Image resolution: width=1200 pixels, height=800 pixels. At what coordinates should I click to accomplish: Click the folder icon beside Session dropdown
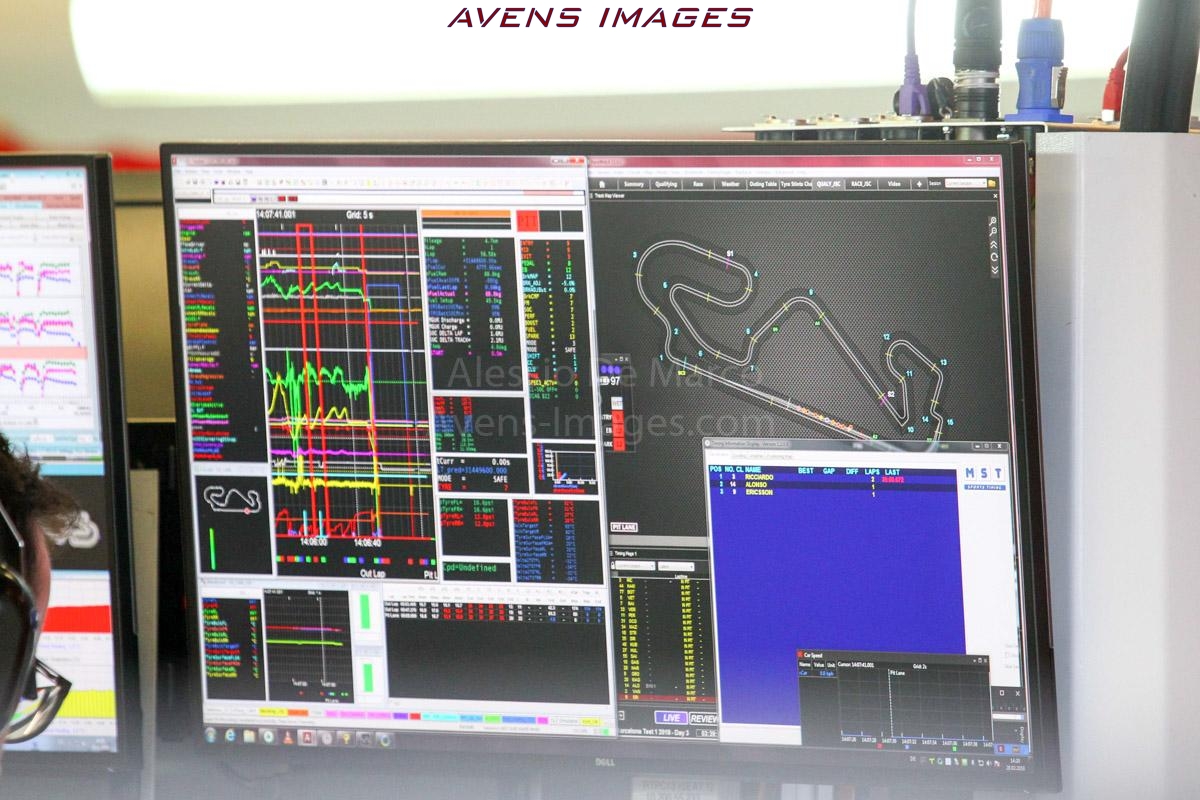pyautogui.click(x=992, y=183)
